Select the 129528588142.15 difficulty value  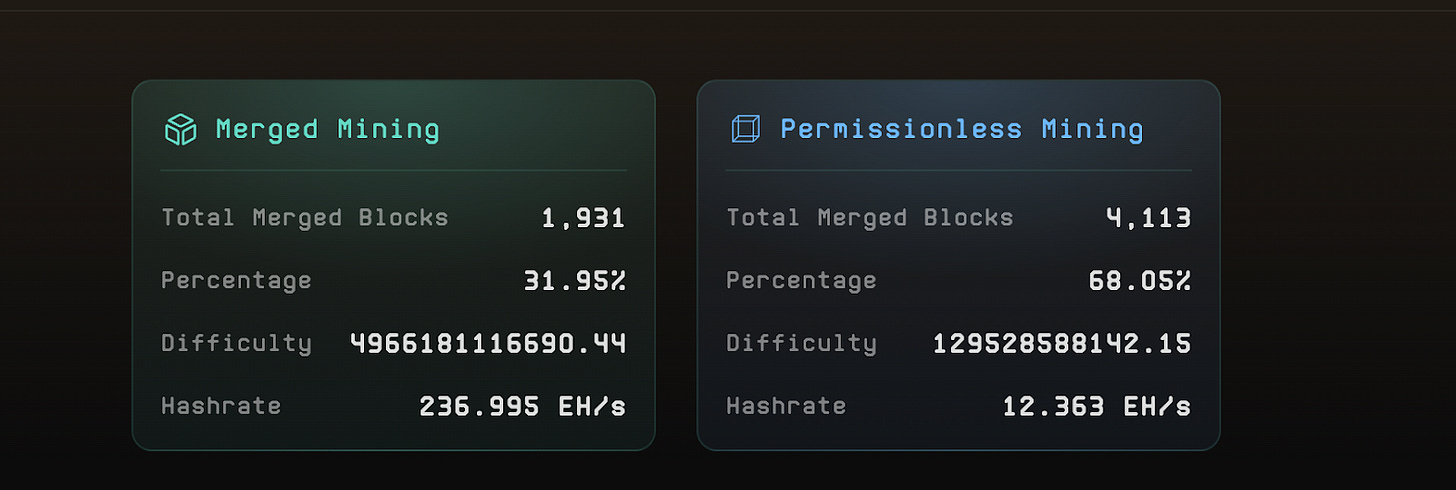point(1062,344)
